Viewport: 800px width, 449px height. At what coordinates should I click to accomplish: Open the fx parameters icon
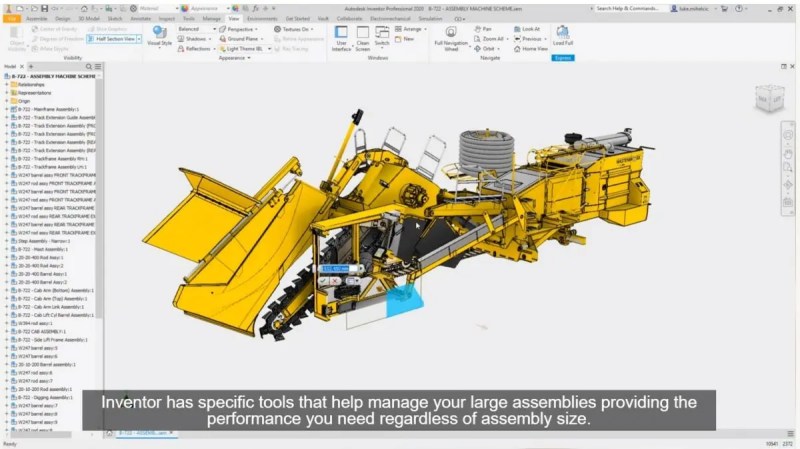[256, 8]
